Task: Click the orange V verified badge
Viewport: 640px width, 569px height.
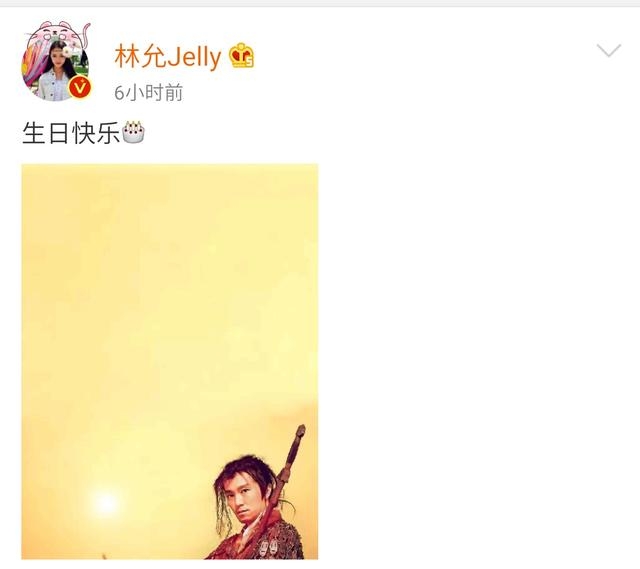Action: (x=80, y=88)
